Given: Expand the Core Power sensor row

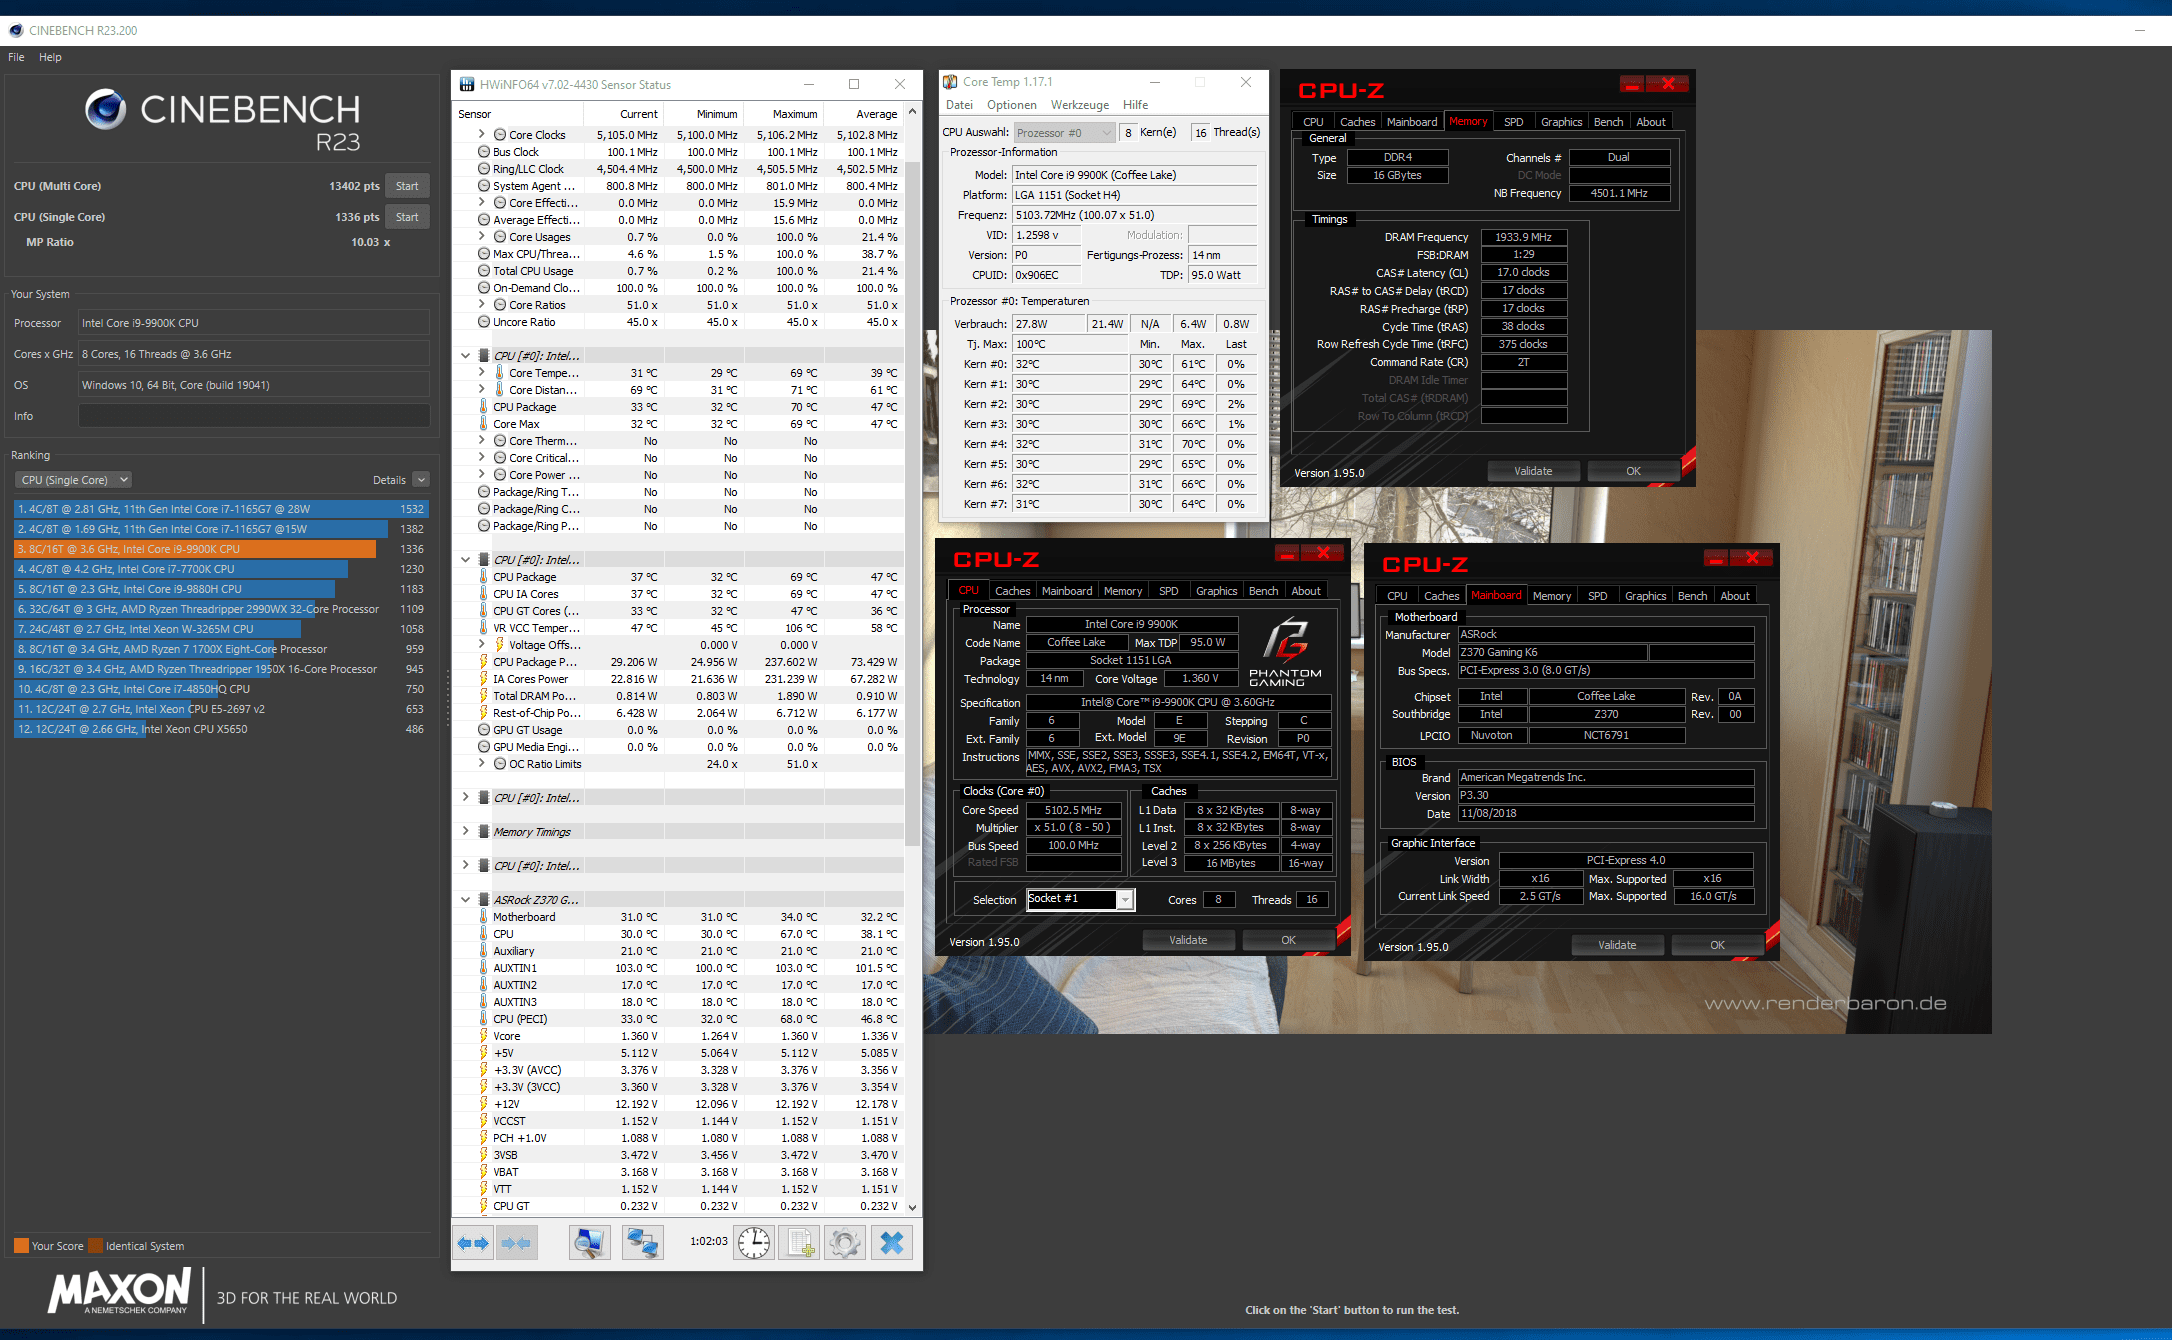Looking at the screenshot, I should tap(481, 474).
